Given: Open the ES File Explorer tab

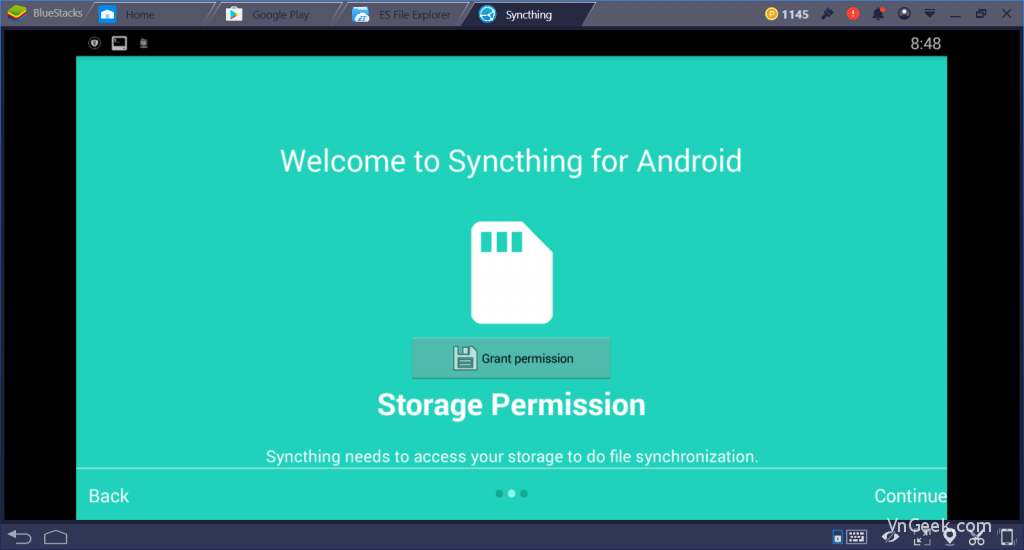Looking at the screenshot, I should [405, 14].
